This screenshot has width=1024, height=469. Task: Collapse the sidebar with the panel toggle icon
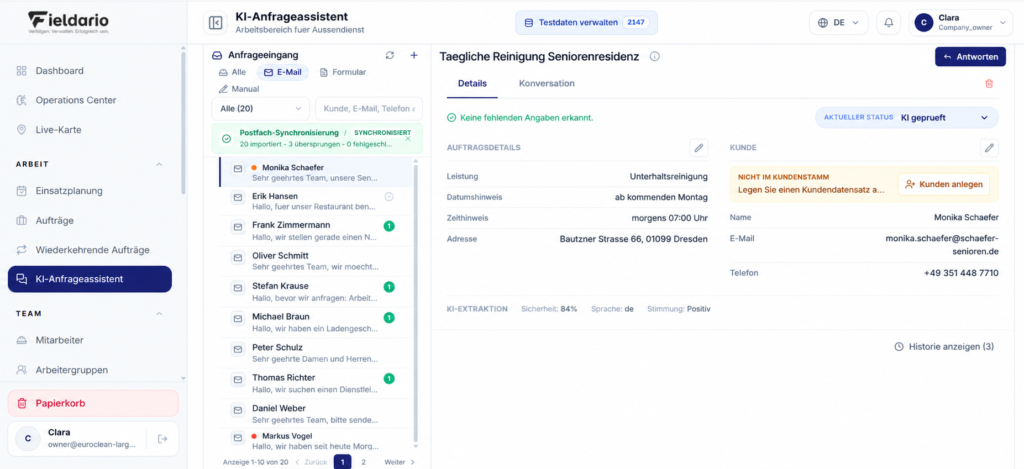(215, 22)
